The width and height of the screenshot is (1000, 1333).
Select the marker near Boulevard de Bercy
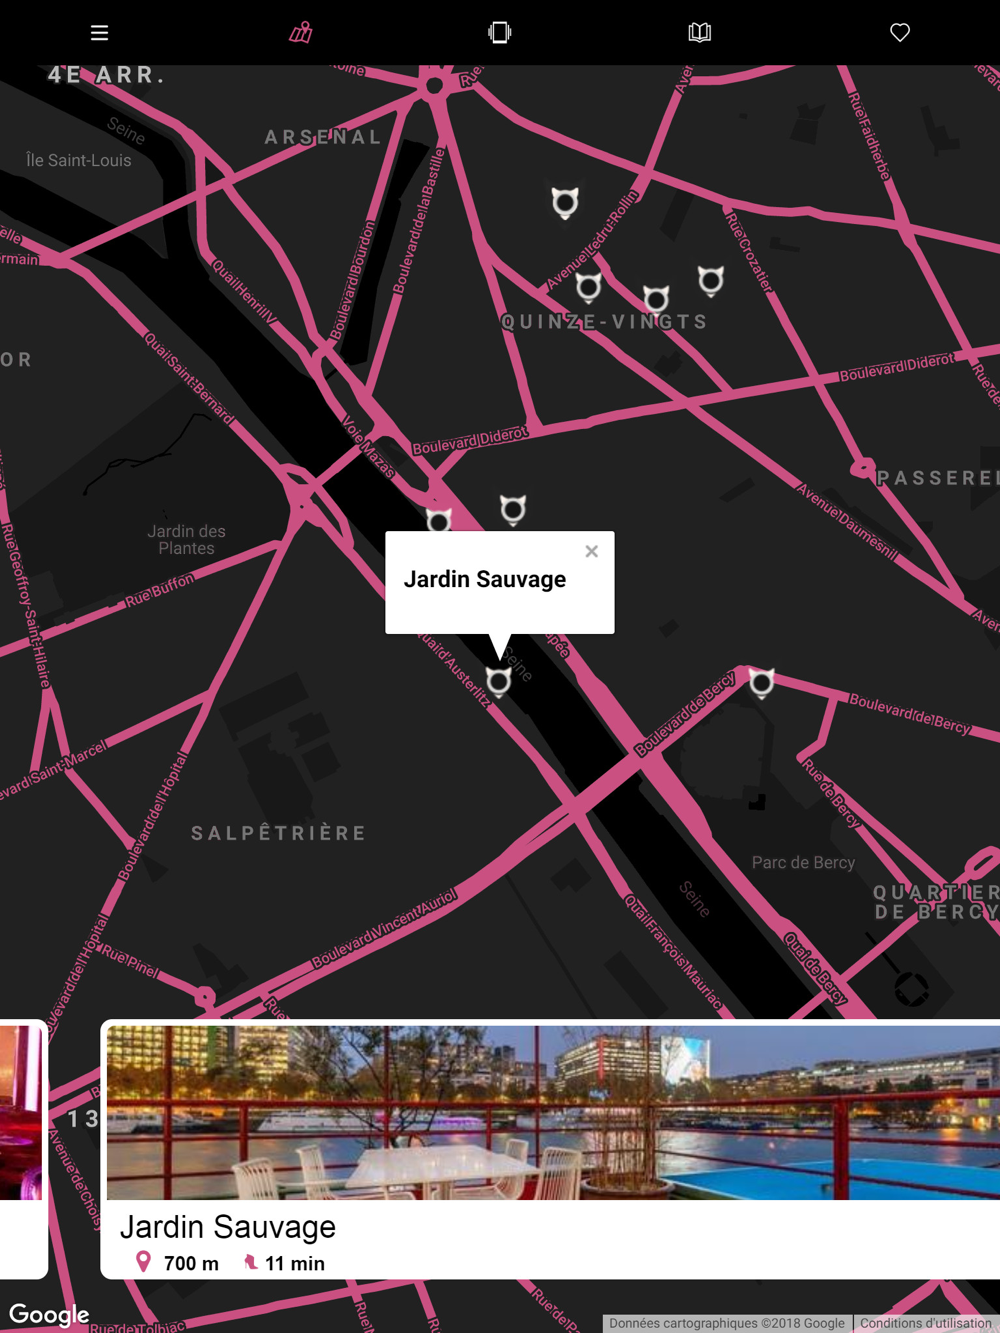pos(762,683)
